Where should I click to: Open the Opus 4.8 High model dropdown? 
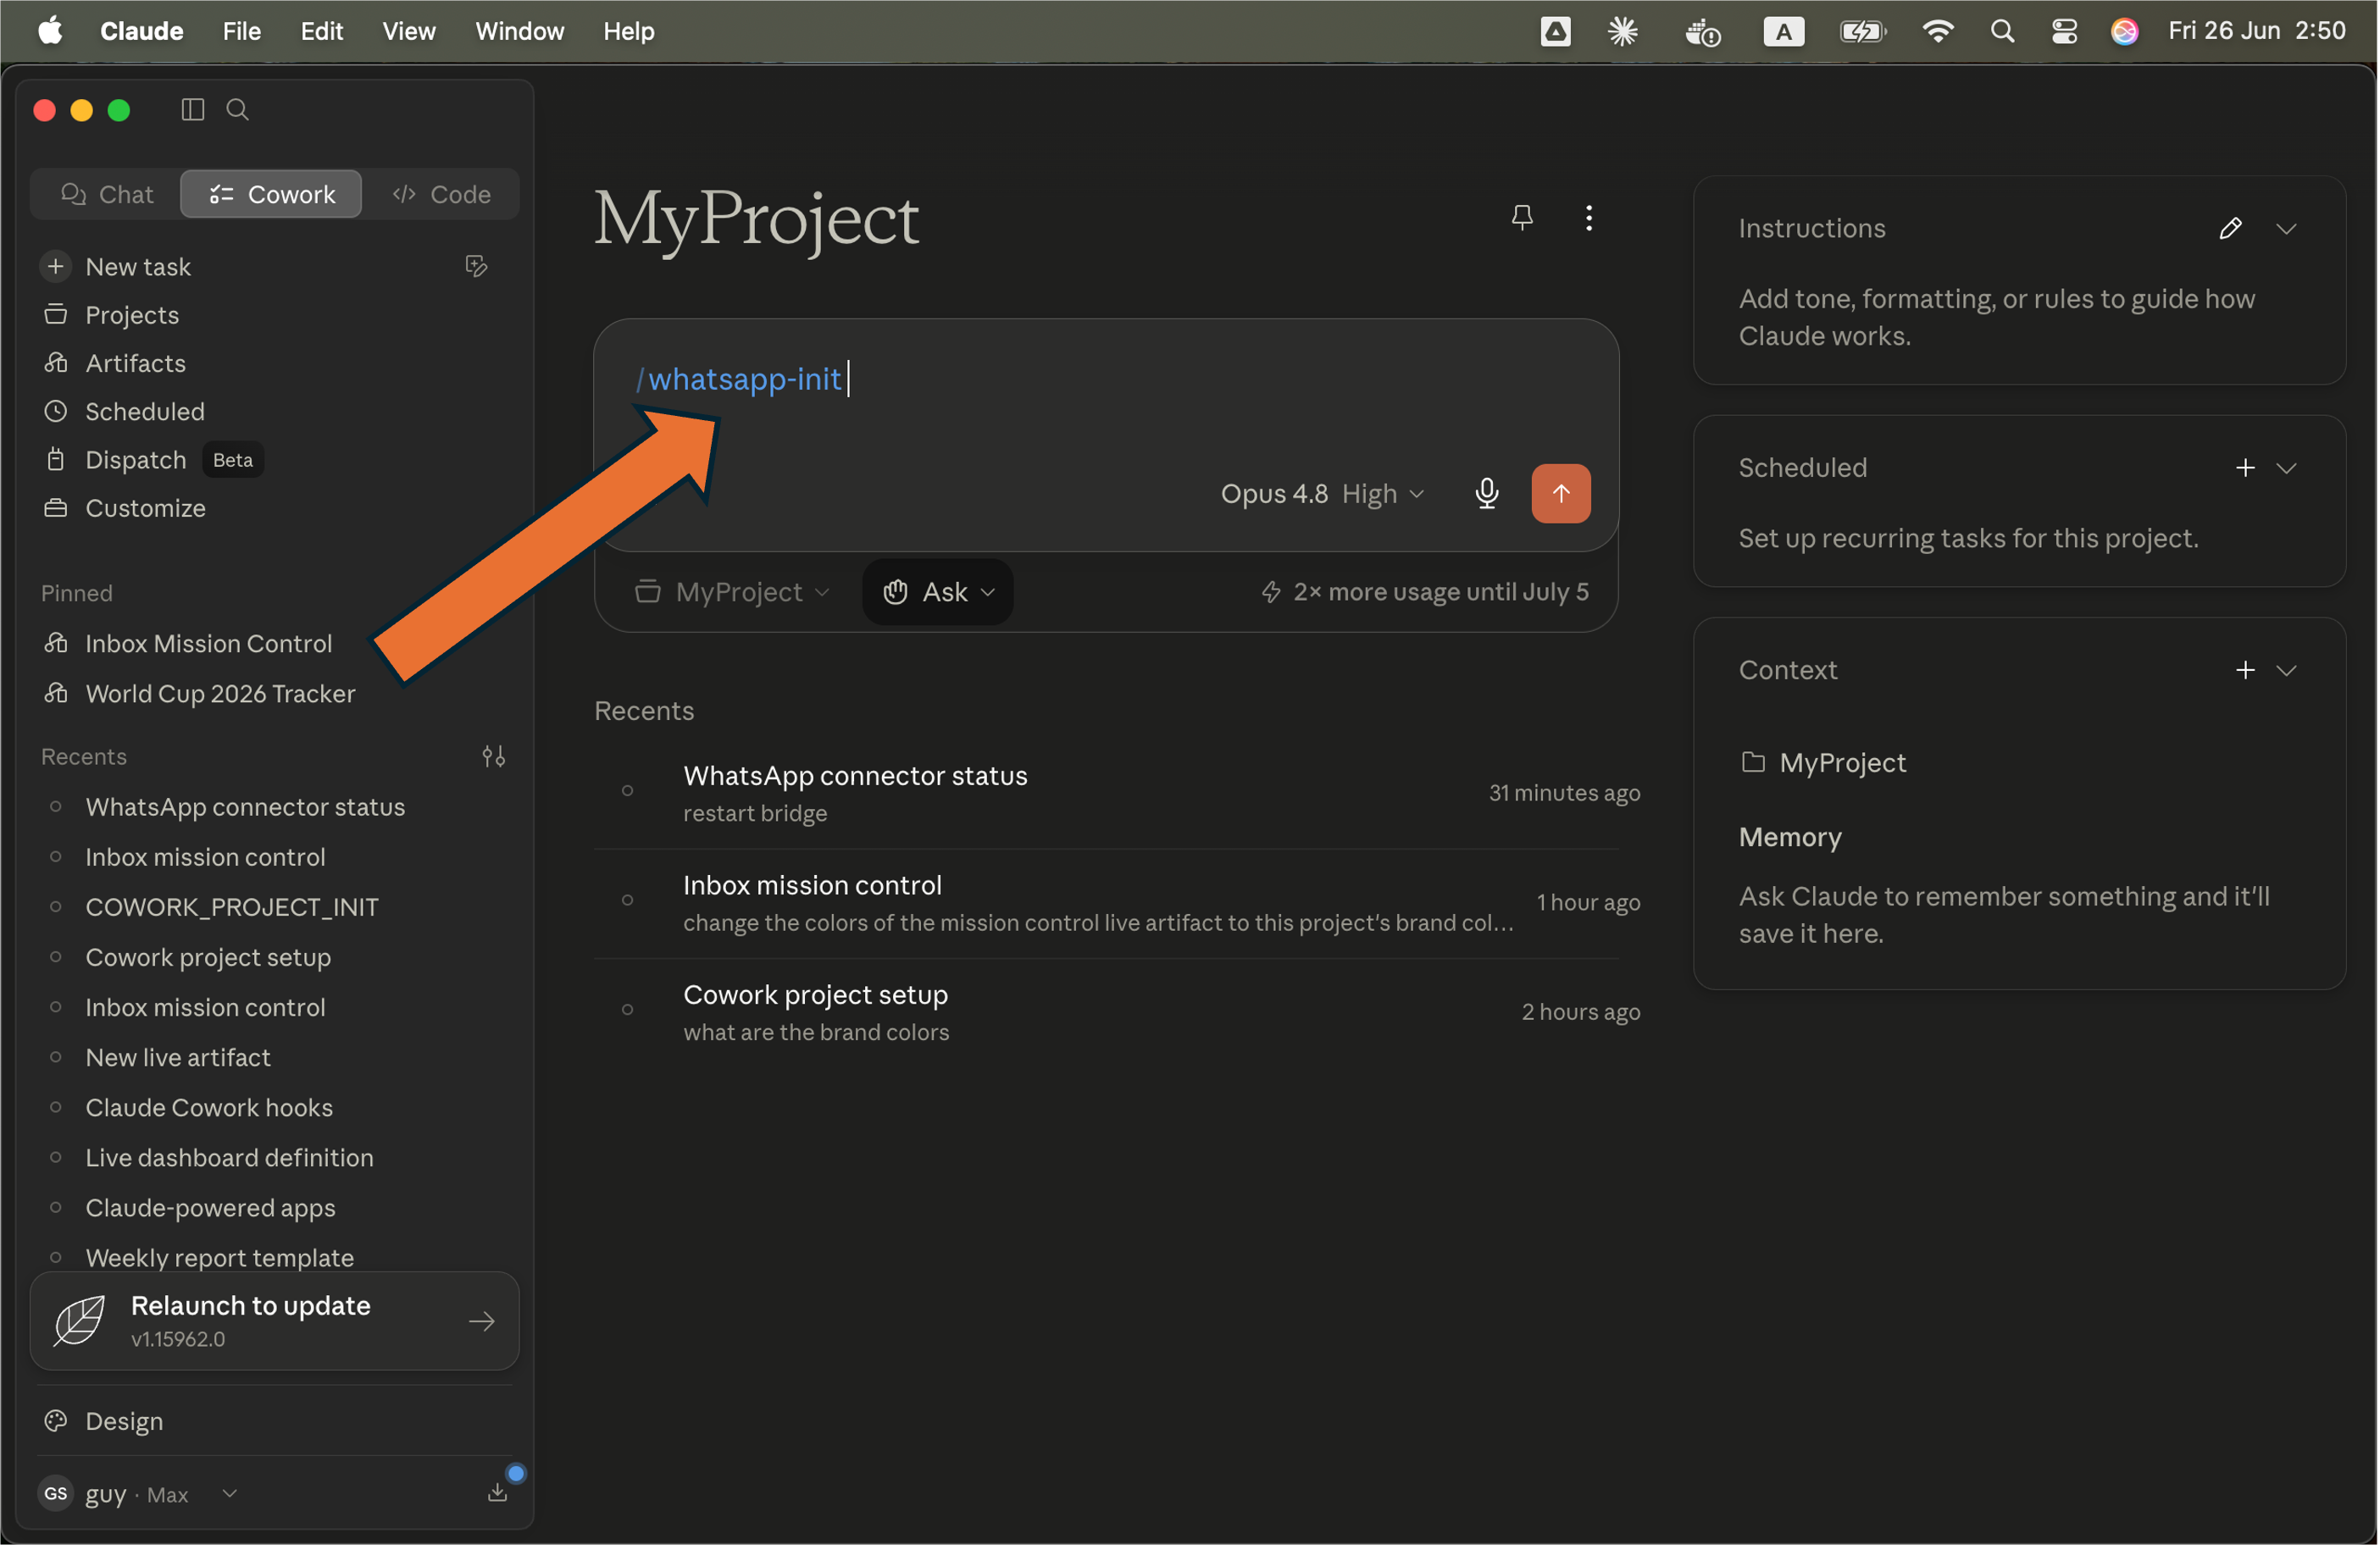[x=1322, y=493]
